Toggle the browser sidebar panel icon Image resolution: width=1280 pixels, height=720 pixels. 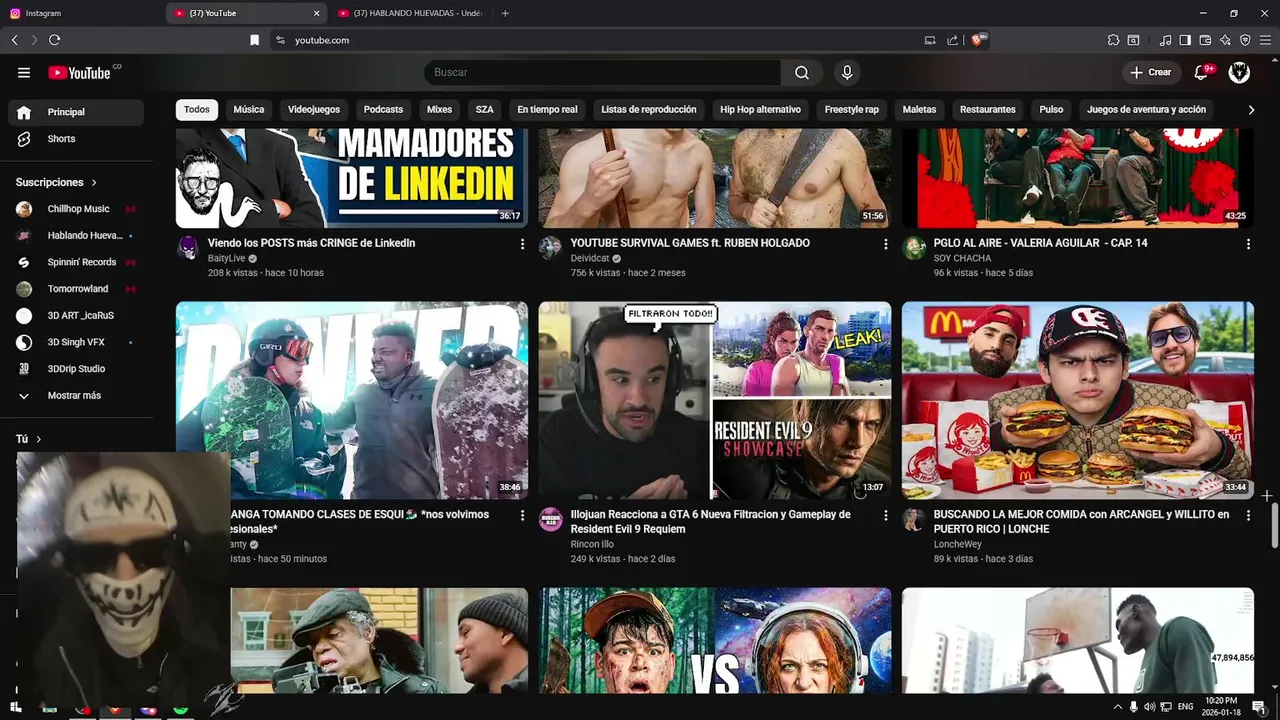click(x=1185, y=40)
